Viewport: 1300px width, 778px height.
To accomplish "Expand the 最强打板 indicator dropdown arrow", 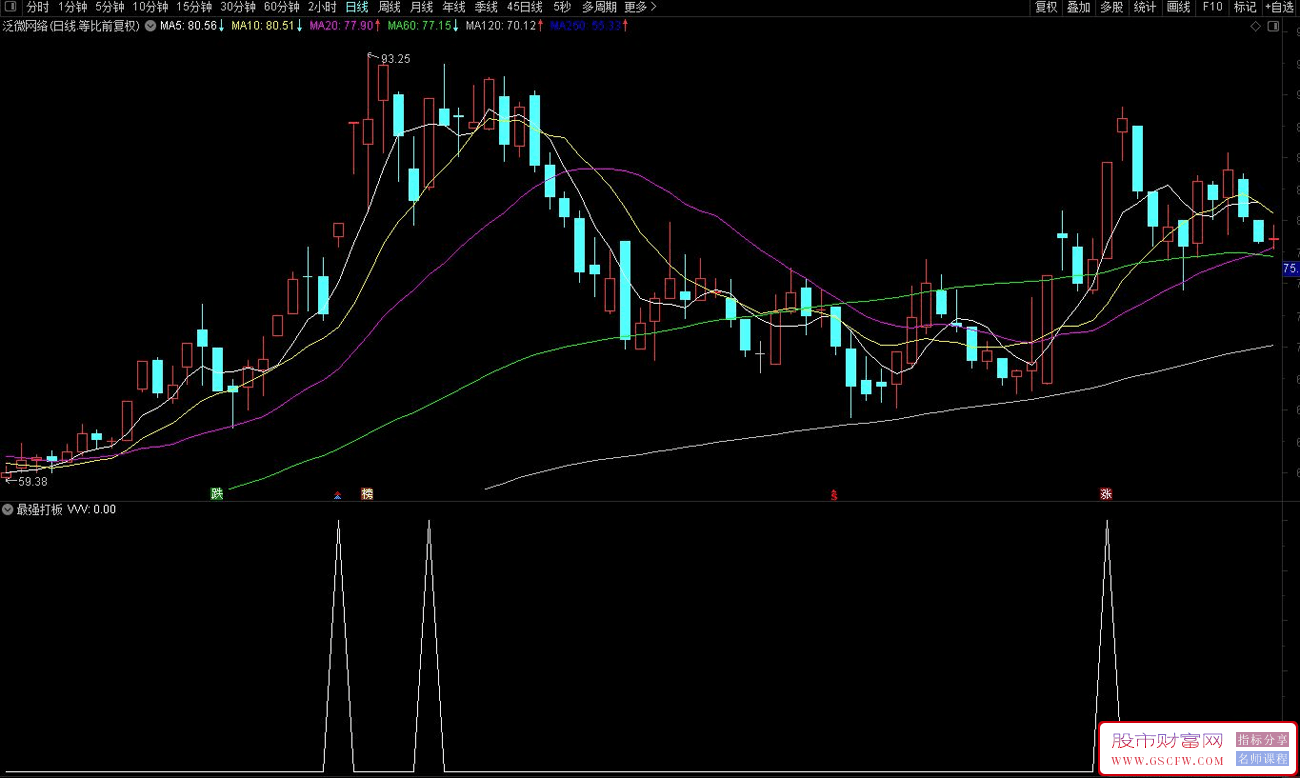I will [x=8, y=510].
